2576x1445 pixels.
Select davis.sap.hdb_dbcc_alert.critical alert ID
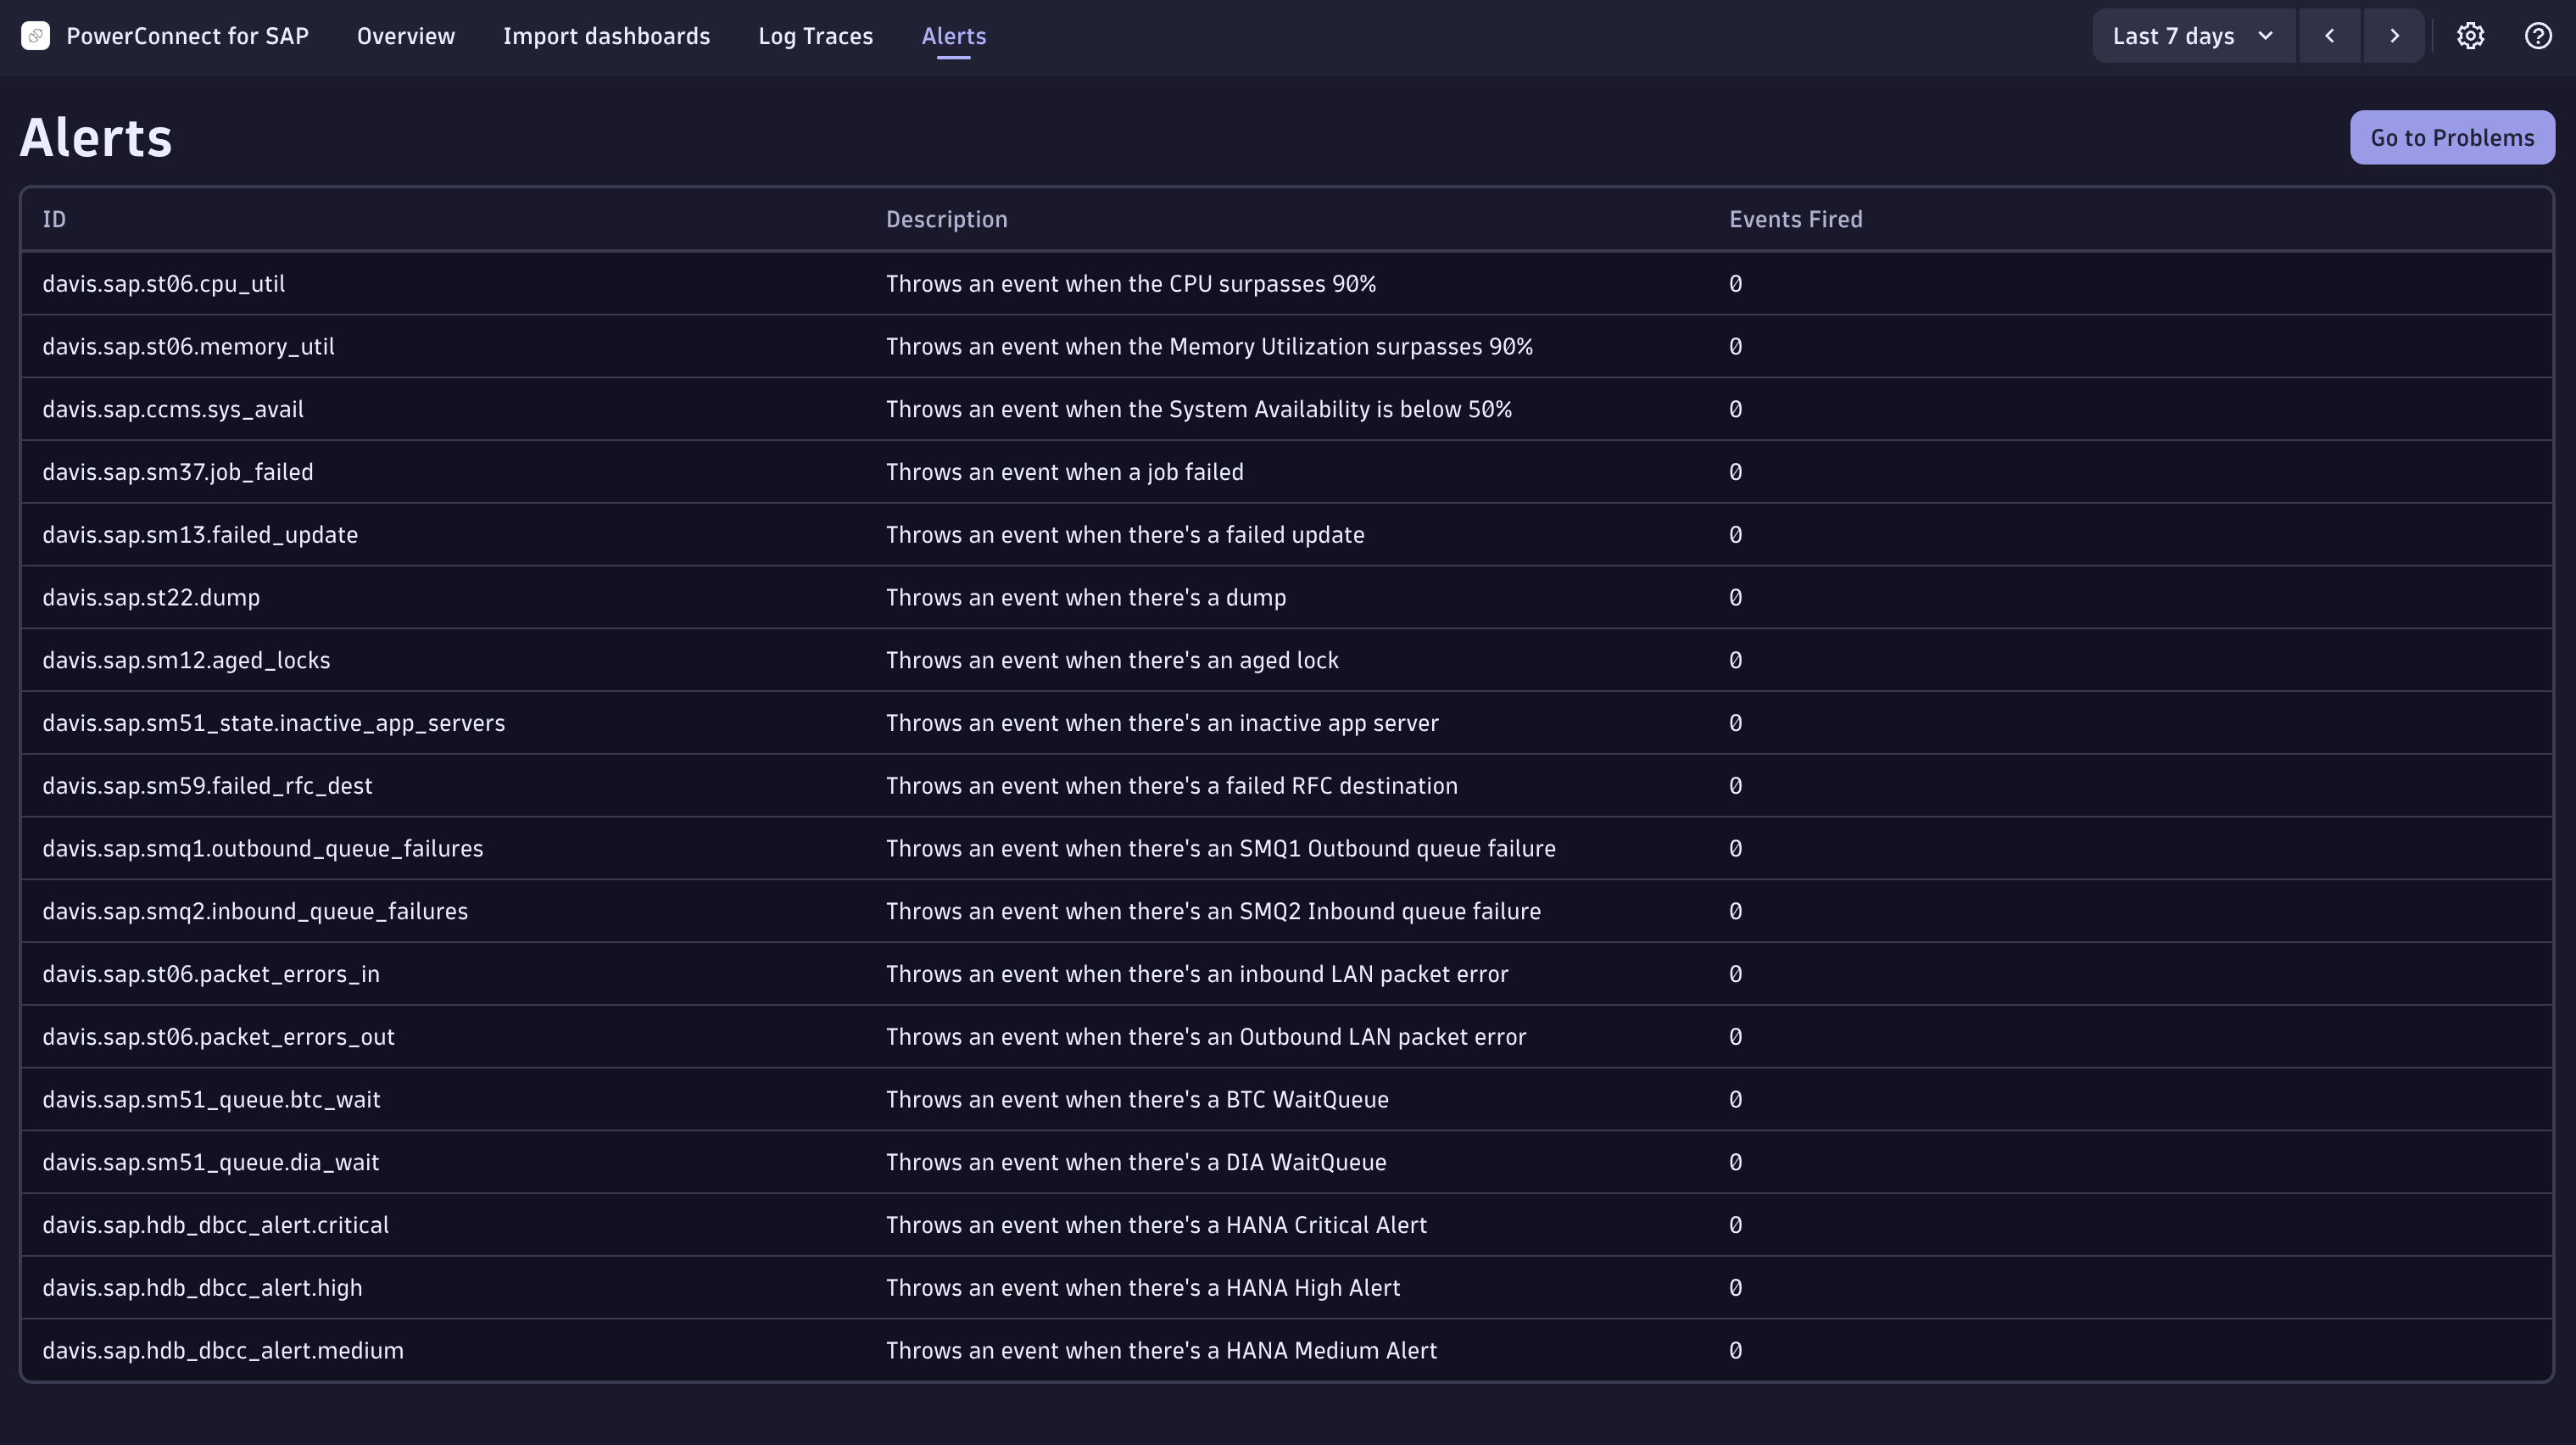click(215, 1225)
